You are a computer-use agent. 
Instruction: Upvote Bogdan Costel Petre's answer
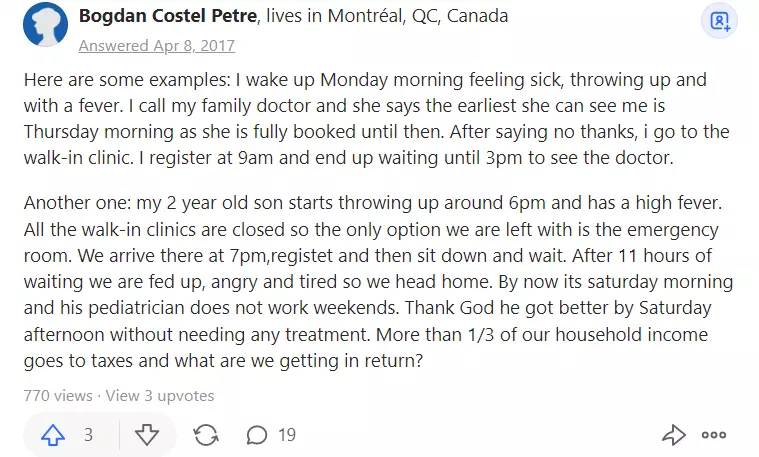[x=53, y=435]
